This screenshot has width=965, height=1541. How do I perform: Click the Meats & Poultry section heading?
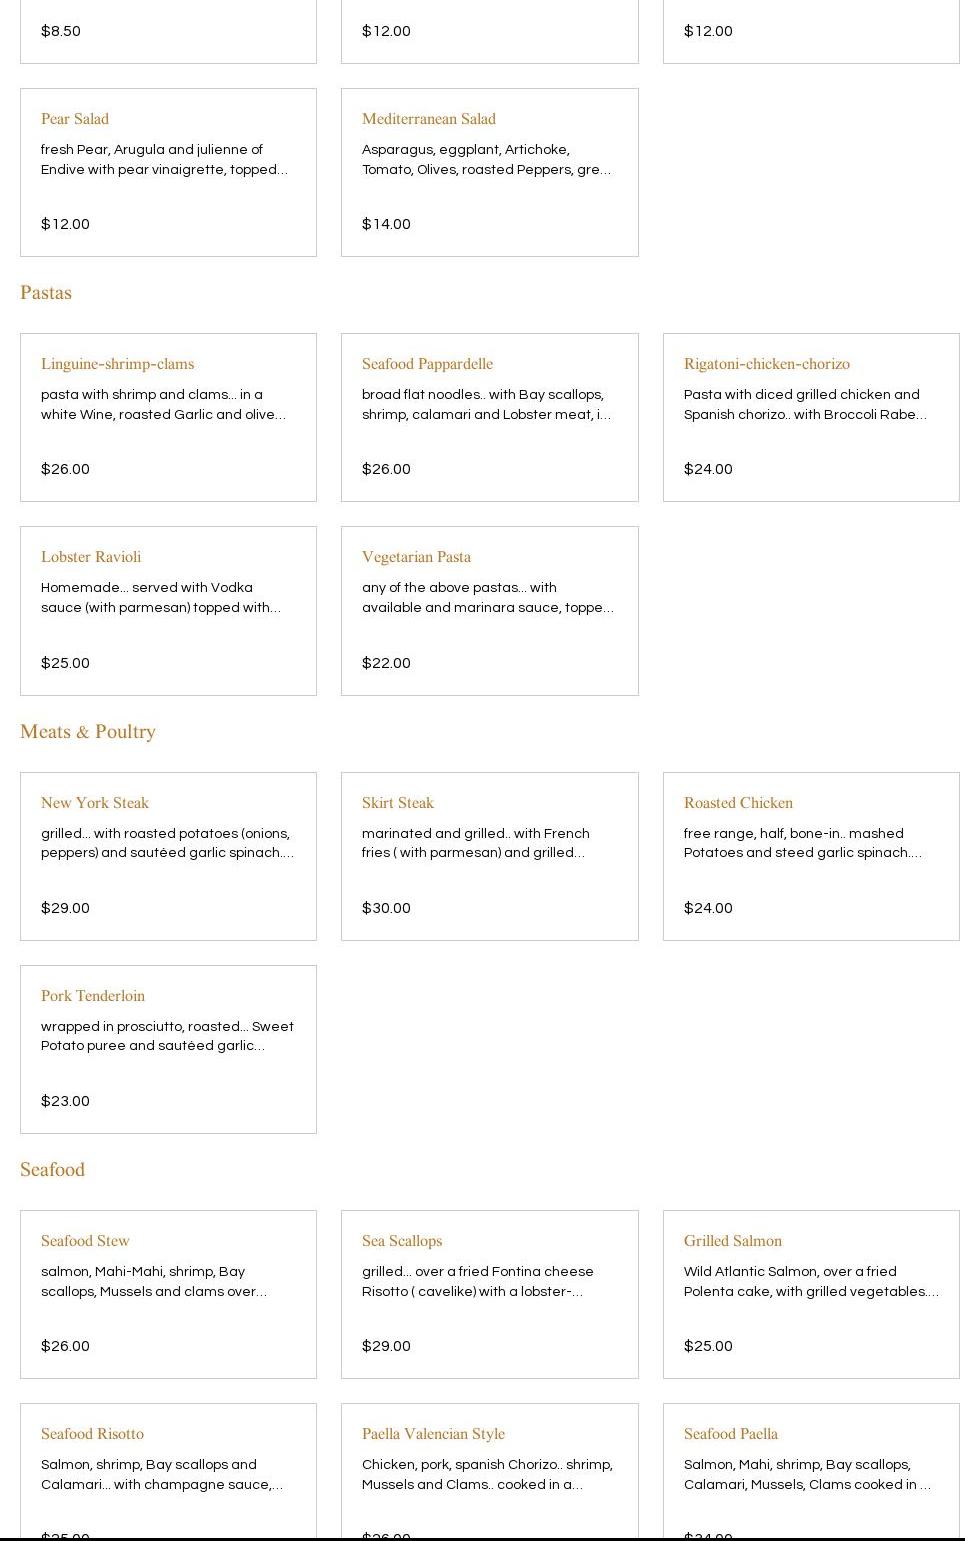[88, 732]
